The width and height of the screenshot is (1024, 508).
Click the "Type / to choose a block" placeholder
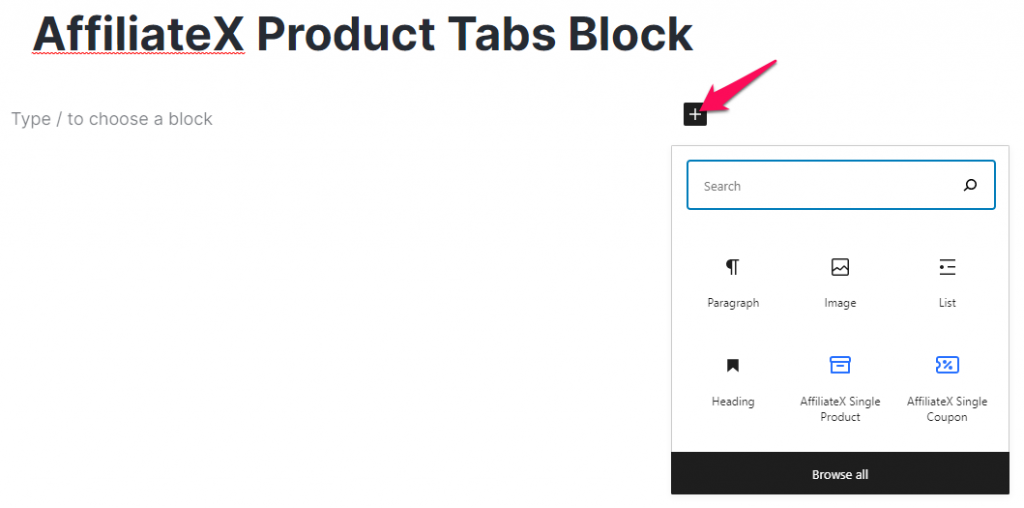pyautogui.click(x=112, y=119)
